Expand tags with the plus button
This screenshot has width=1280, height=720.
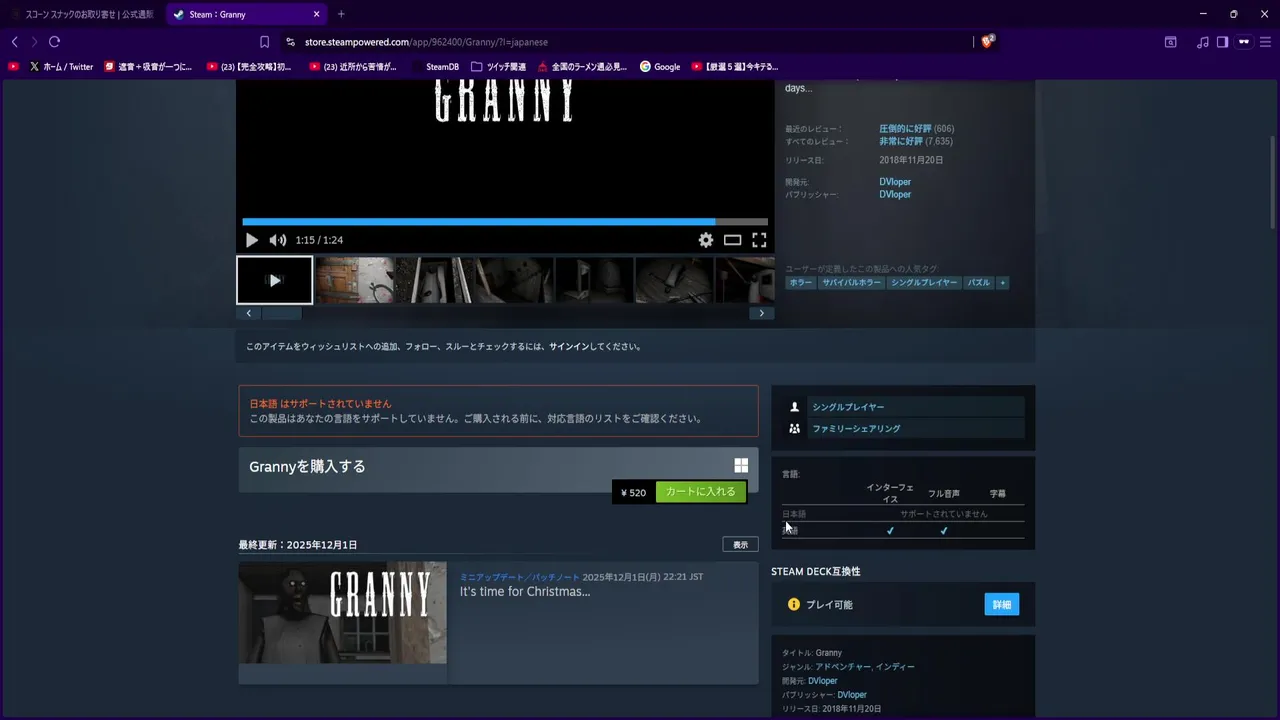tap(1003, 283)
